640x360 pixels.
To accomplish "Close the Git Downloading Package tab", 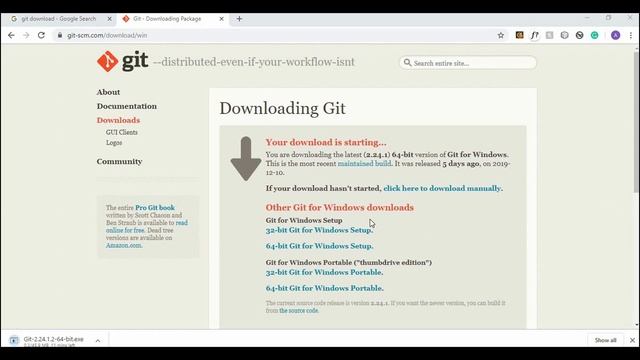I will coord(221,19).
